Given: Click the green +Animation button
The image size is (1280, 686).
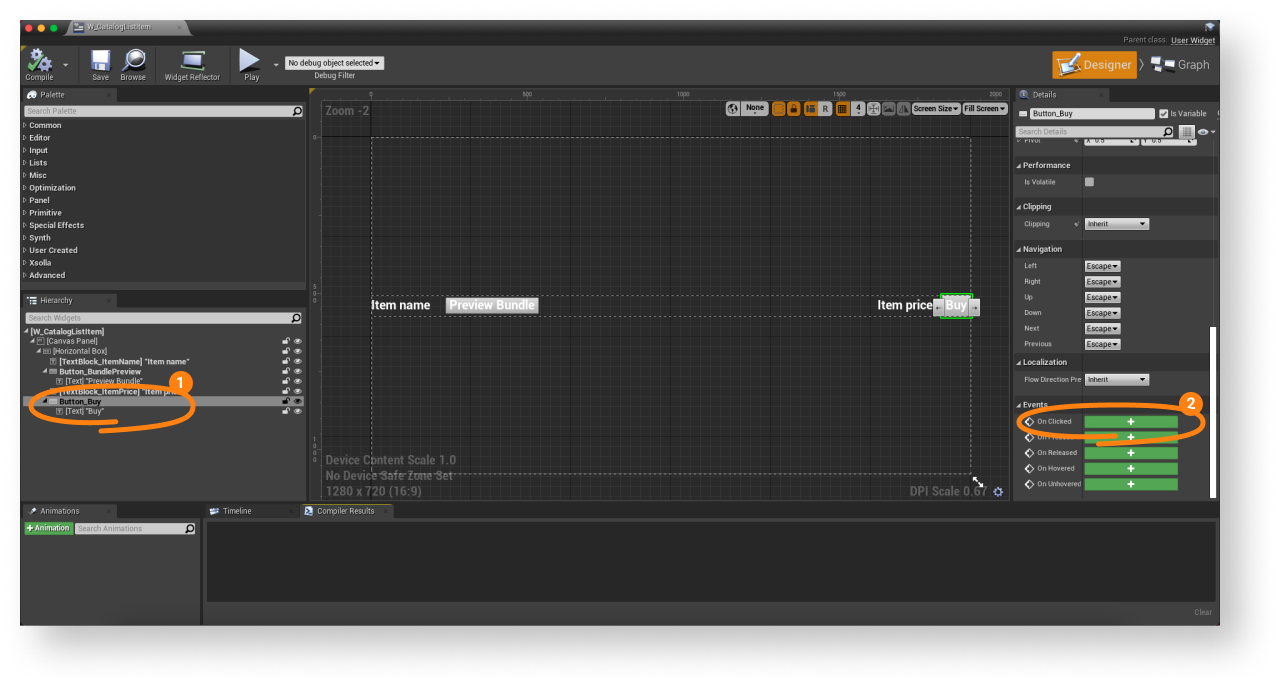Looking at the screenshot, I should click(x=49, y=528).
